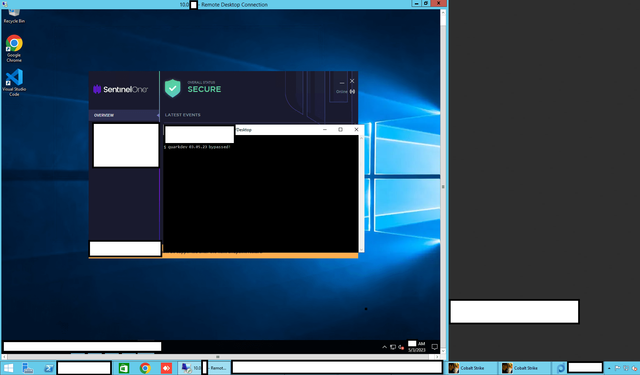
Task: Expand the host hidden tray icons arrow
Action: [x=609, y=368]
